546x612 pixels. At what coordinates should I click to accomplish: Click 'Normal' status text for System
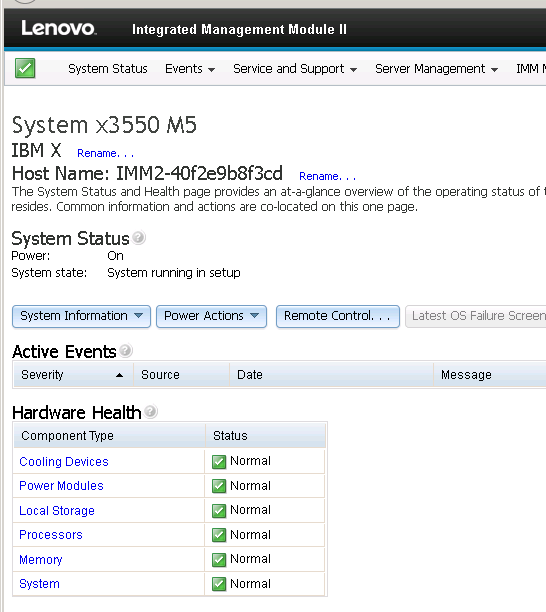250,584
